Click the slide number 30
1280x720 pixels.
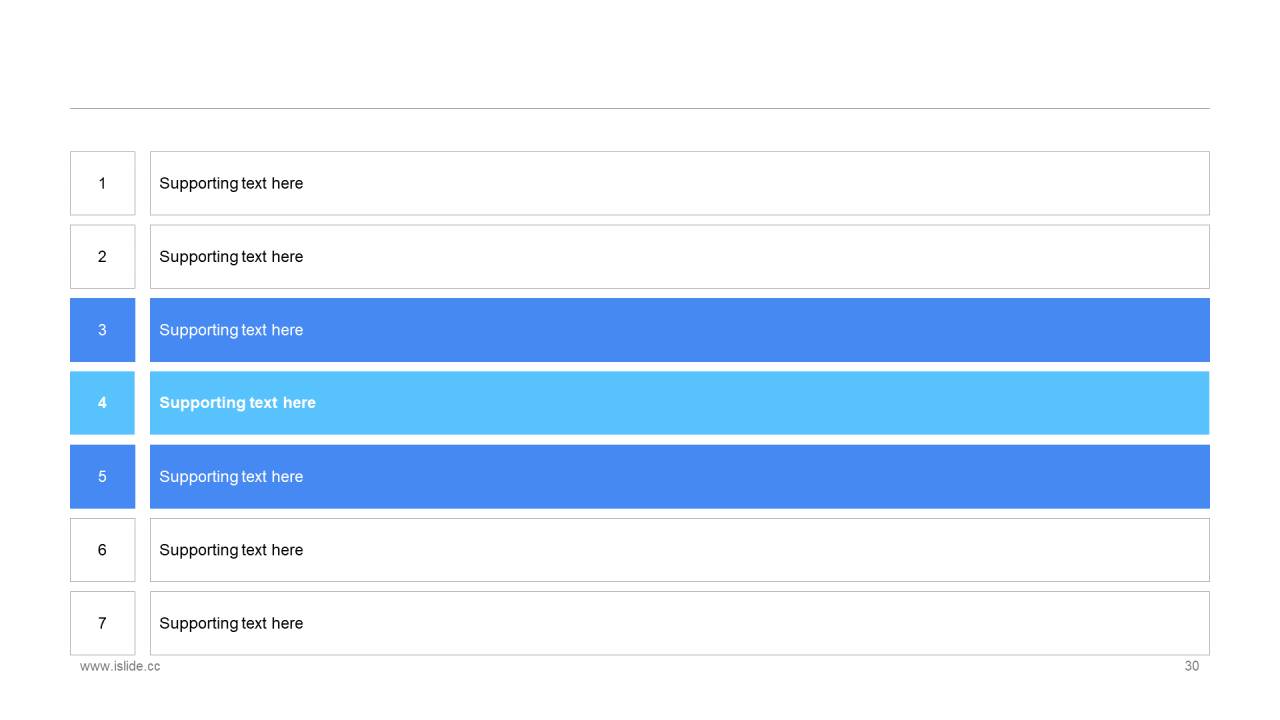(1192, 666)
